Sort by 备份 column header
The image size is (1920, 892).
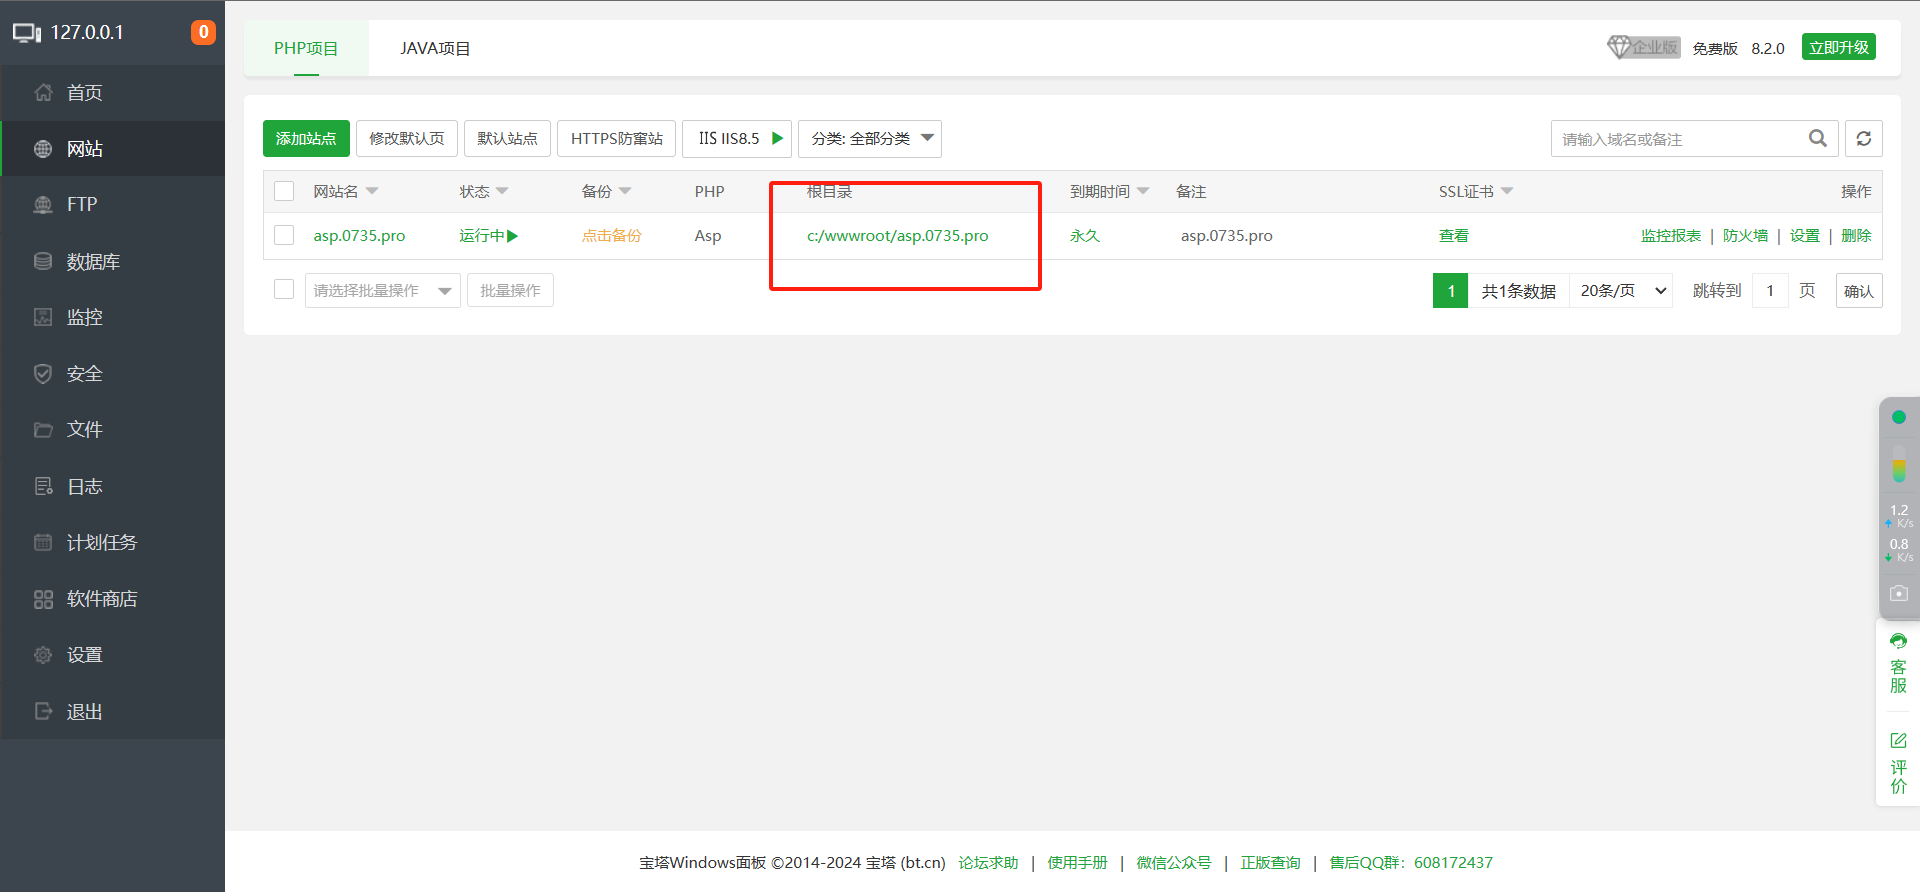pyautogui.click(x=606, y=191)
